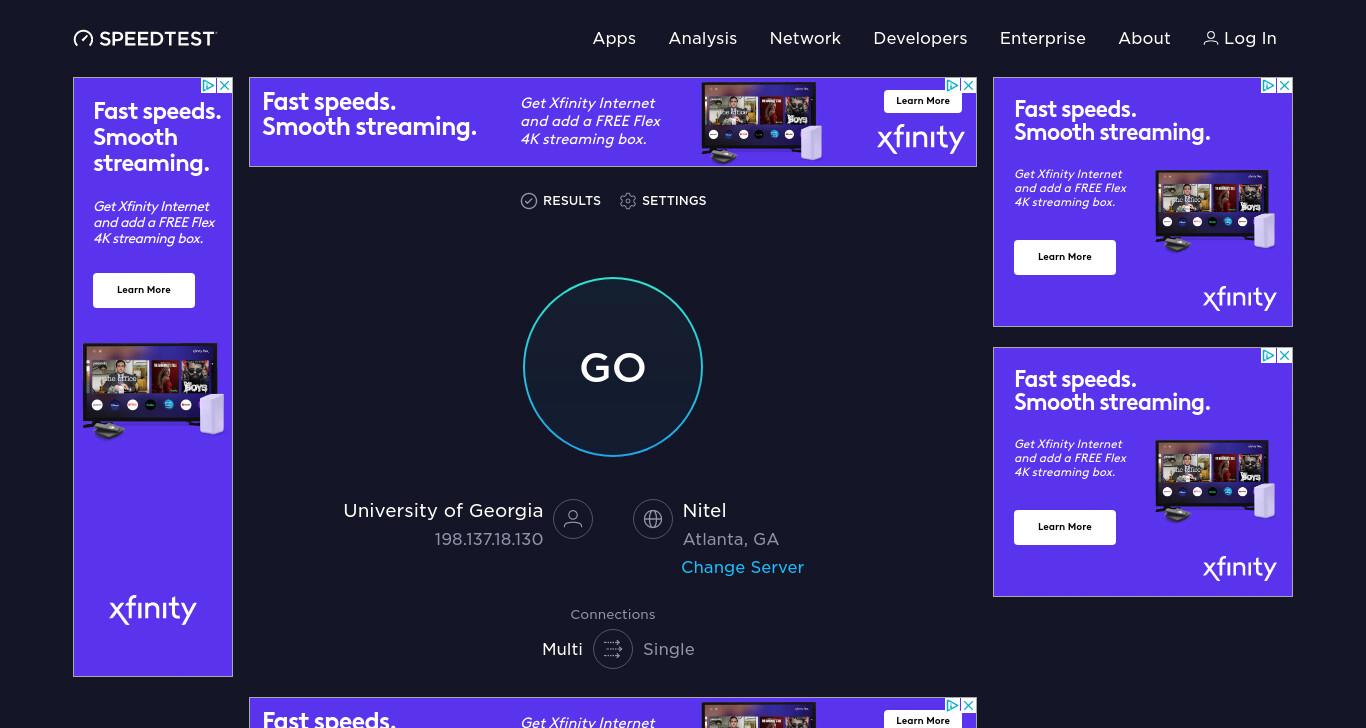Screen dimensions: 1366x728
Task: Click the user profile icon beside University of Georgia
Action: point(573,519)
